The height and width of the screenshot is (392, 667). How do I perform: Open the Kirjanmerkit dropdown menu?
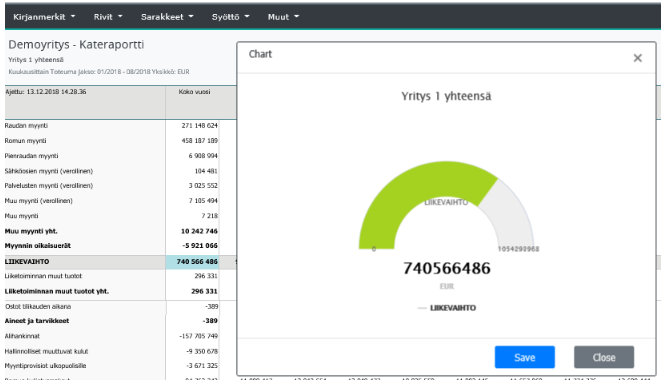click(44, 17)
